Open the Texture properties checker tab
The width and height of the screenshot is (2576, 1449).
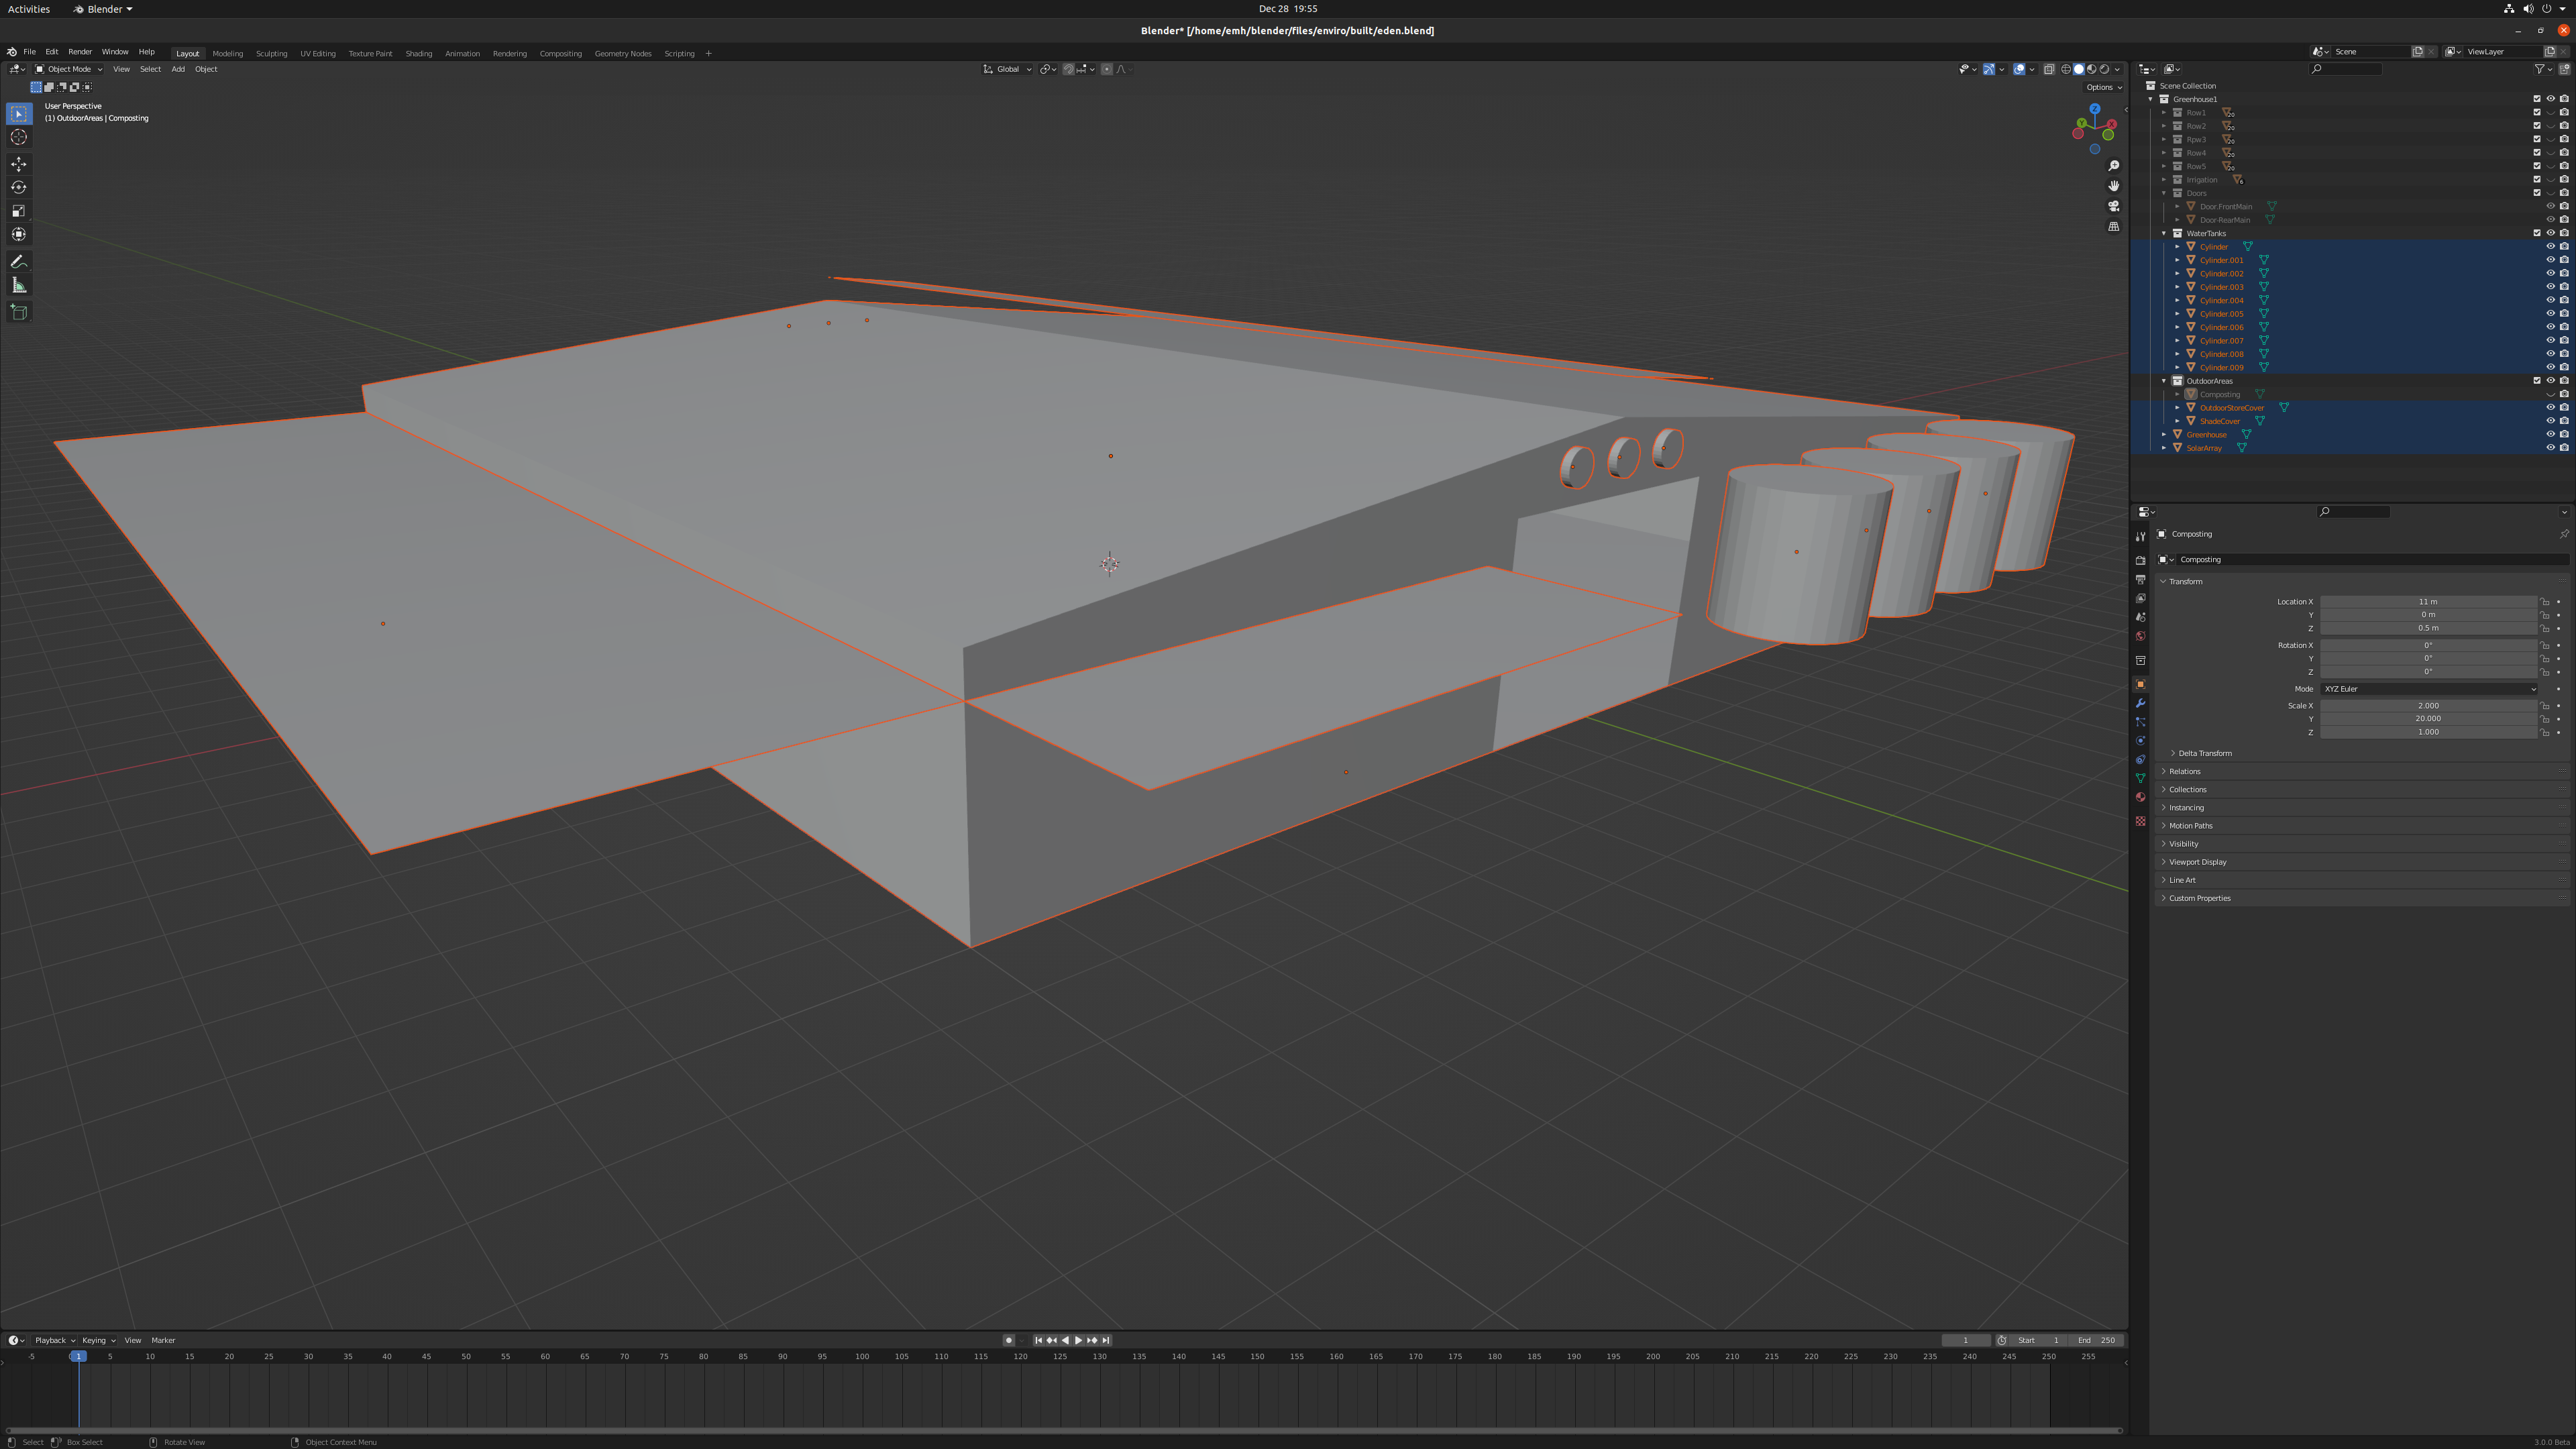click(2140, 821)
